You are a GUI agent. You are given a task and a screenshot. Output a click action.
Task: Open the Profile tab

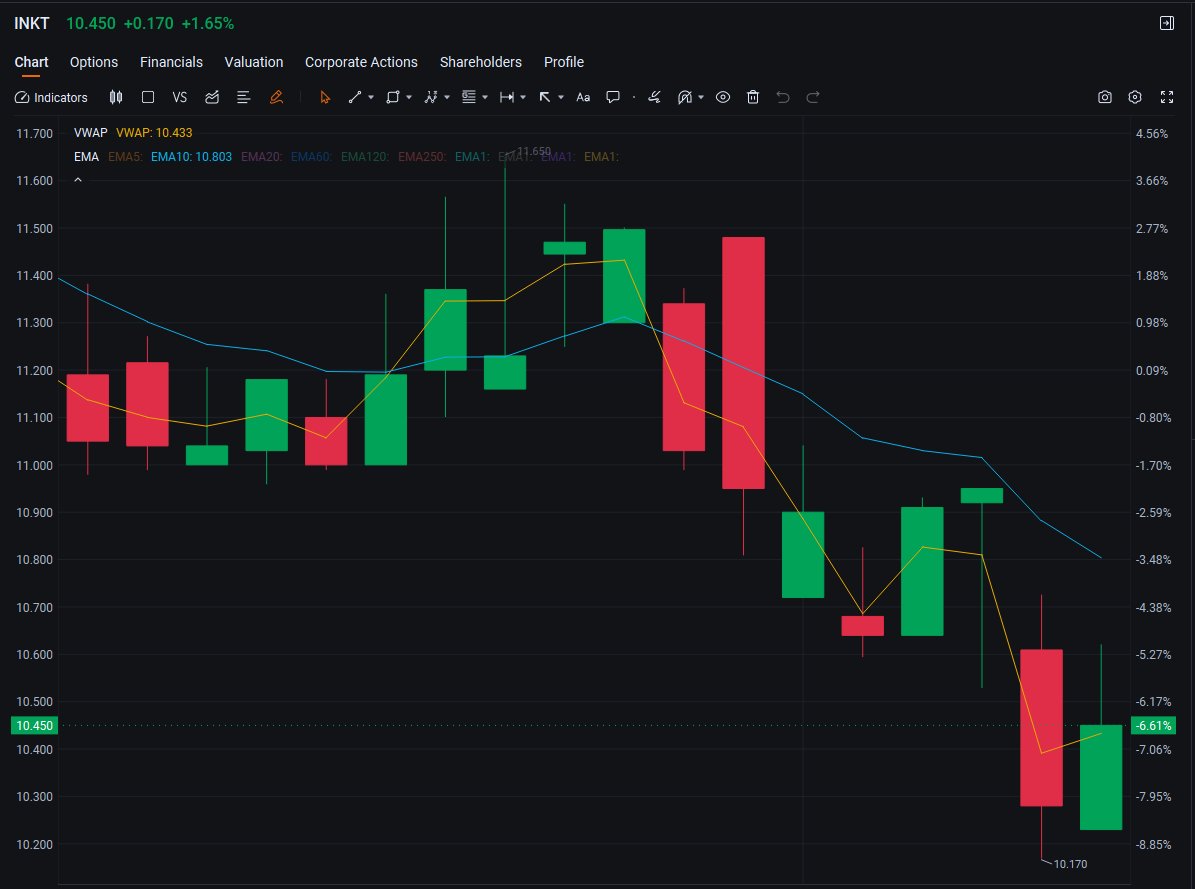point(564,62)
